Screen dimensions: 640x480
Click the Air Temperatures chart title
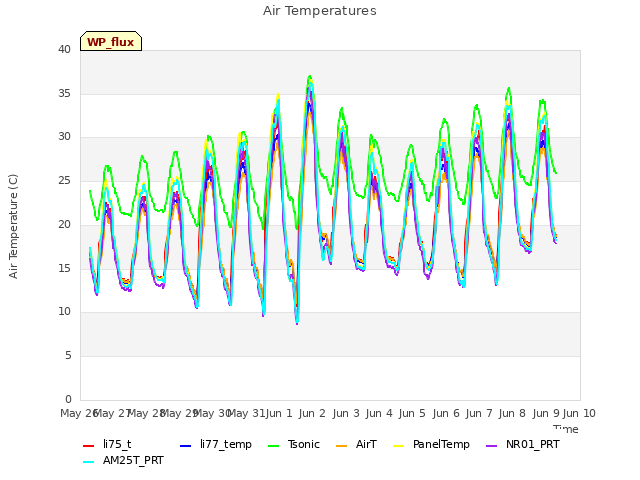click(x=320, y=11)
